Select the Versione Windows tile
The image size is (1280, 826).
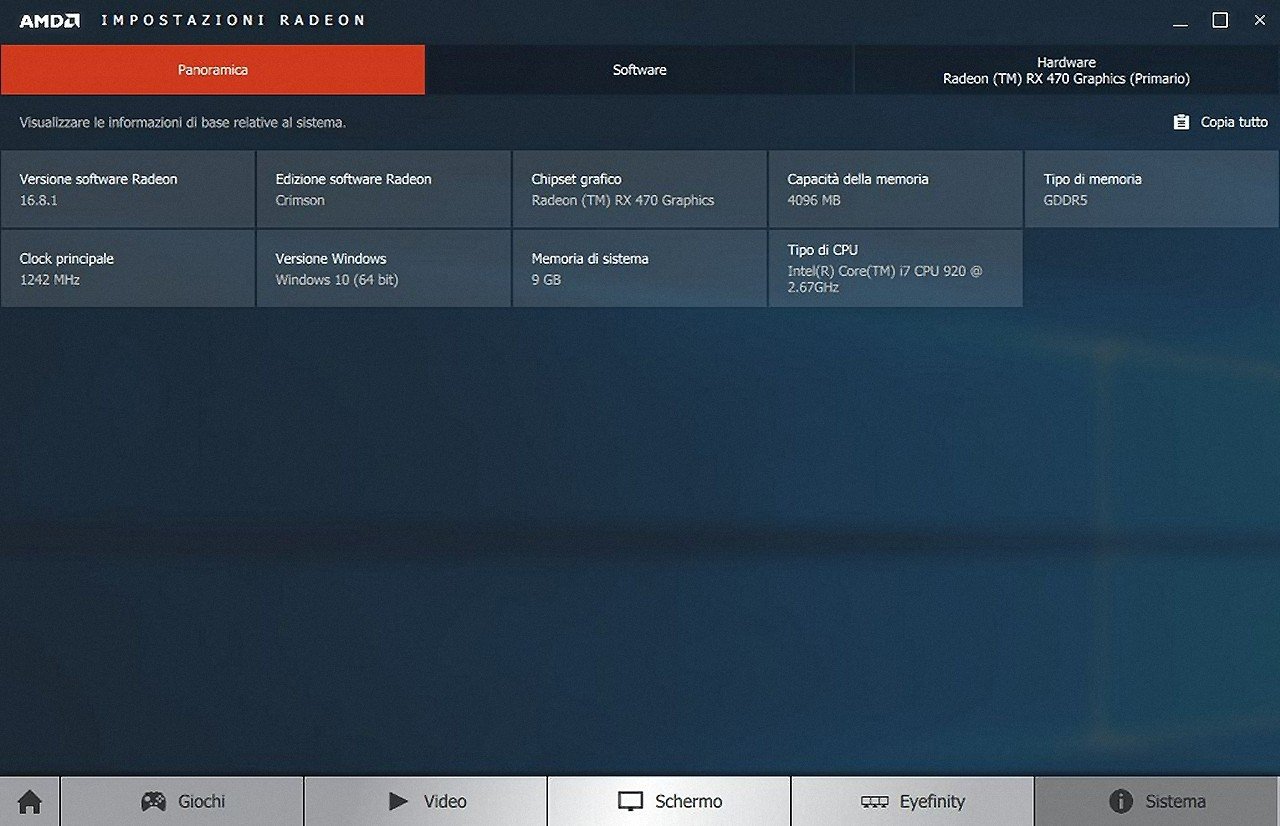pos(384,268)
